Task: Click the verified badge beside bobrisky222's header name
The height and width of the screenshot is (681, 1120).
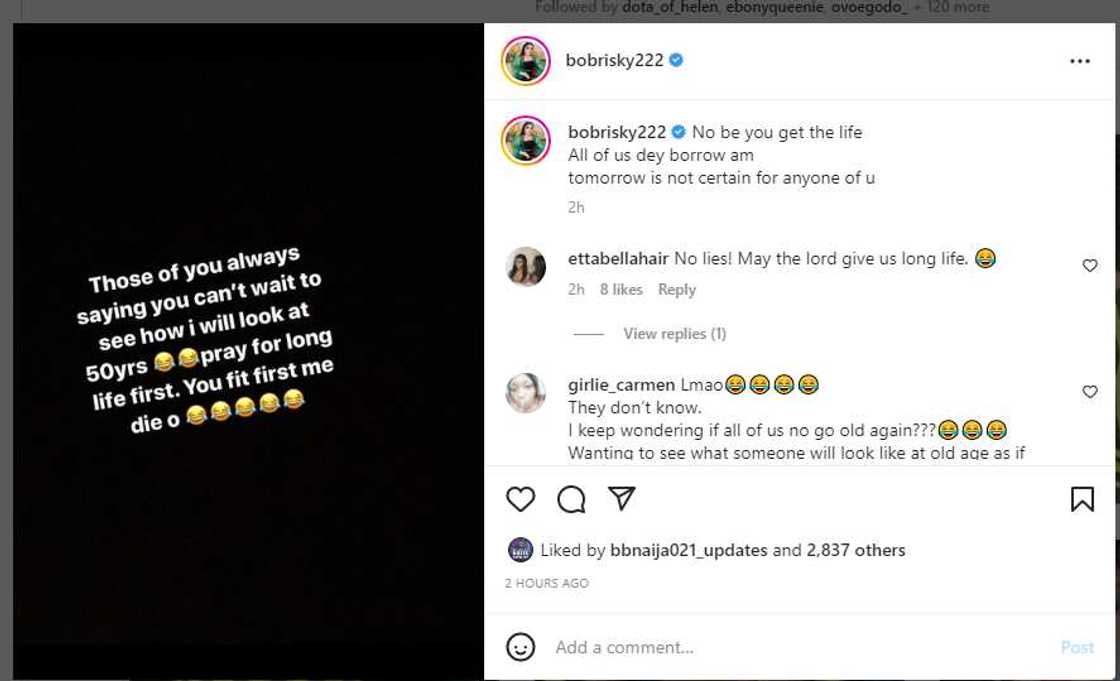Action: (x=676, y=59)
